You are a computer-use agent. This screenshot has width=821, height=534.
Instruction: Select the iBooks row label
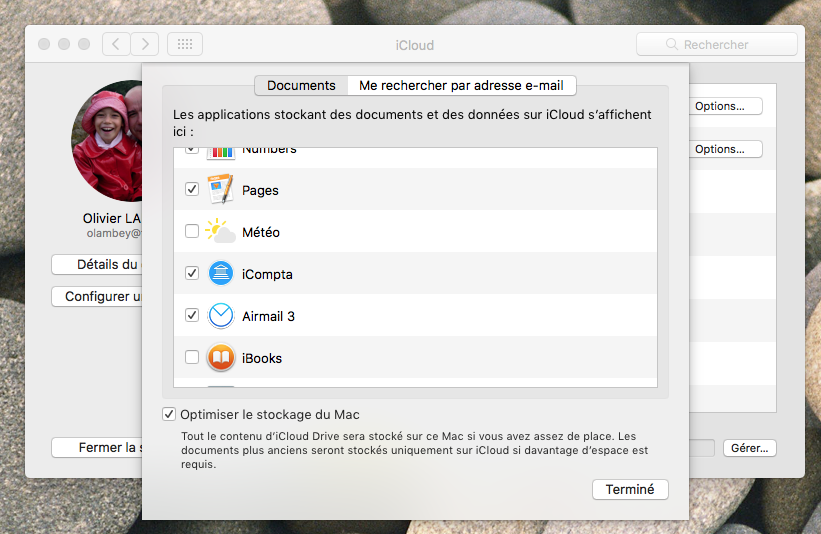[262, 358]
